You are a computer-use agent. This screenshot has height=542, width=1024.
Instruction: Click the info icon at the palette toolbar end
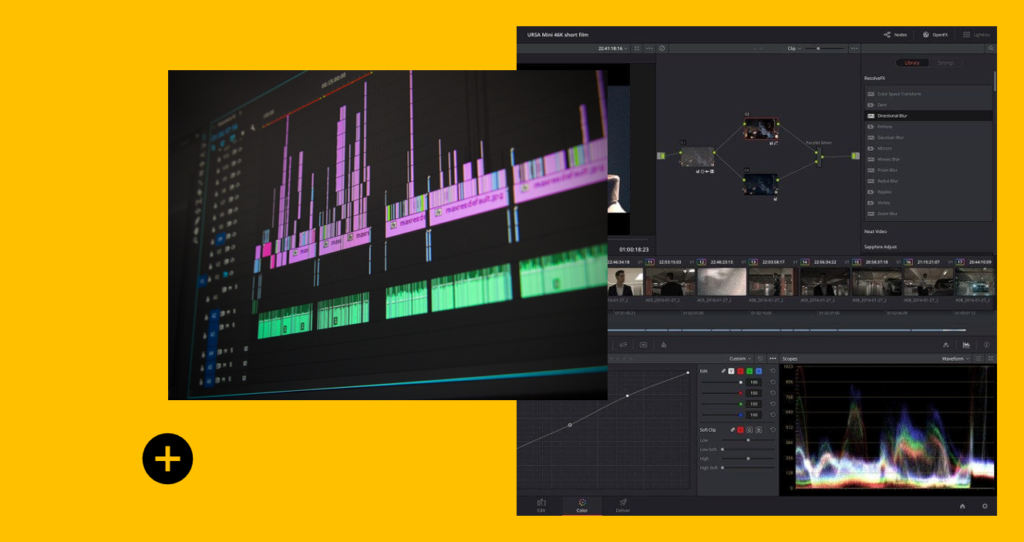987,345
